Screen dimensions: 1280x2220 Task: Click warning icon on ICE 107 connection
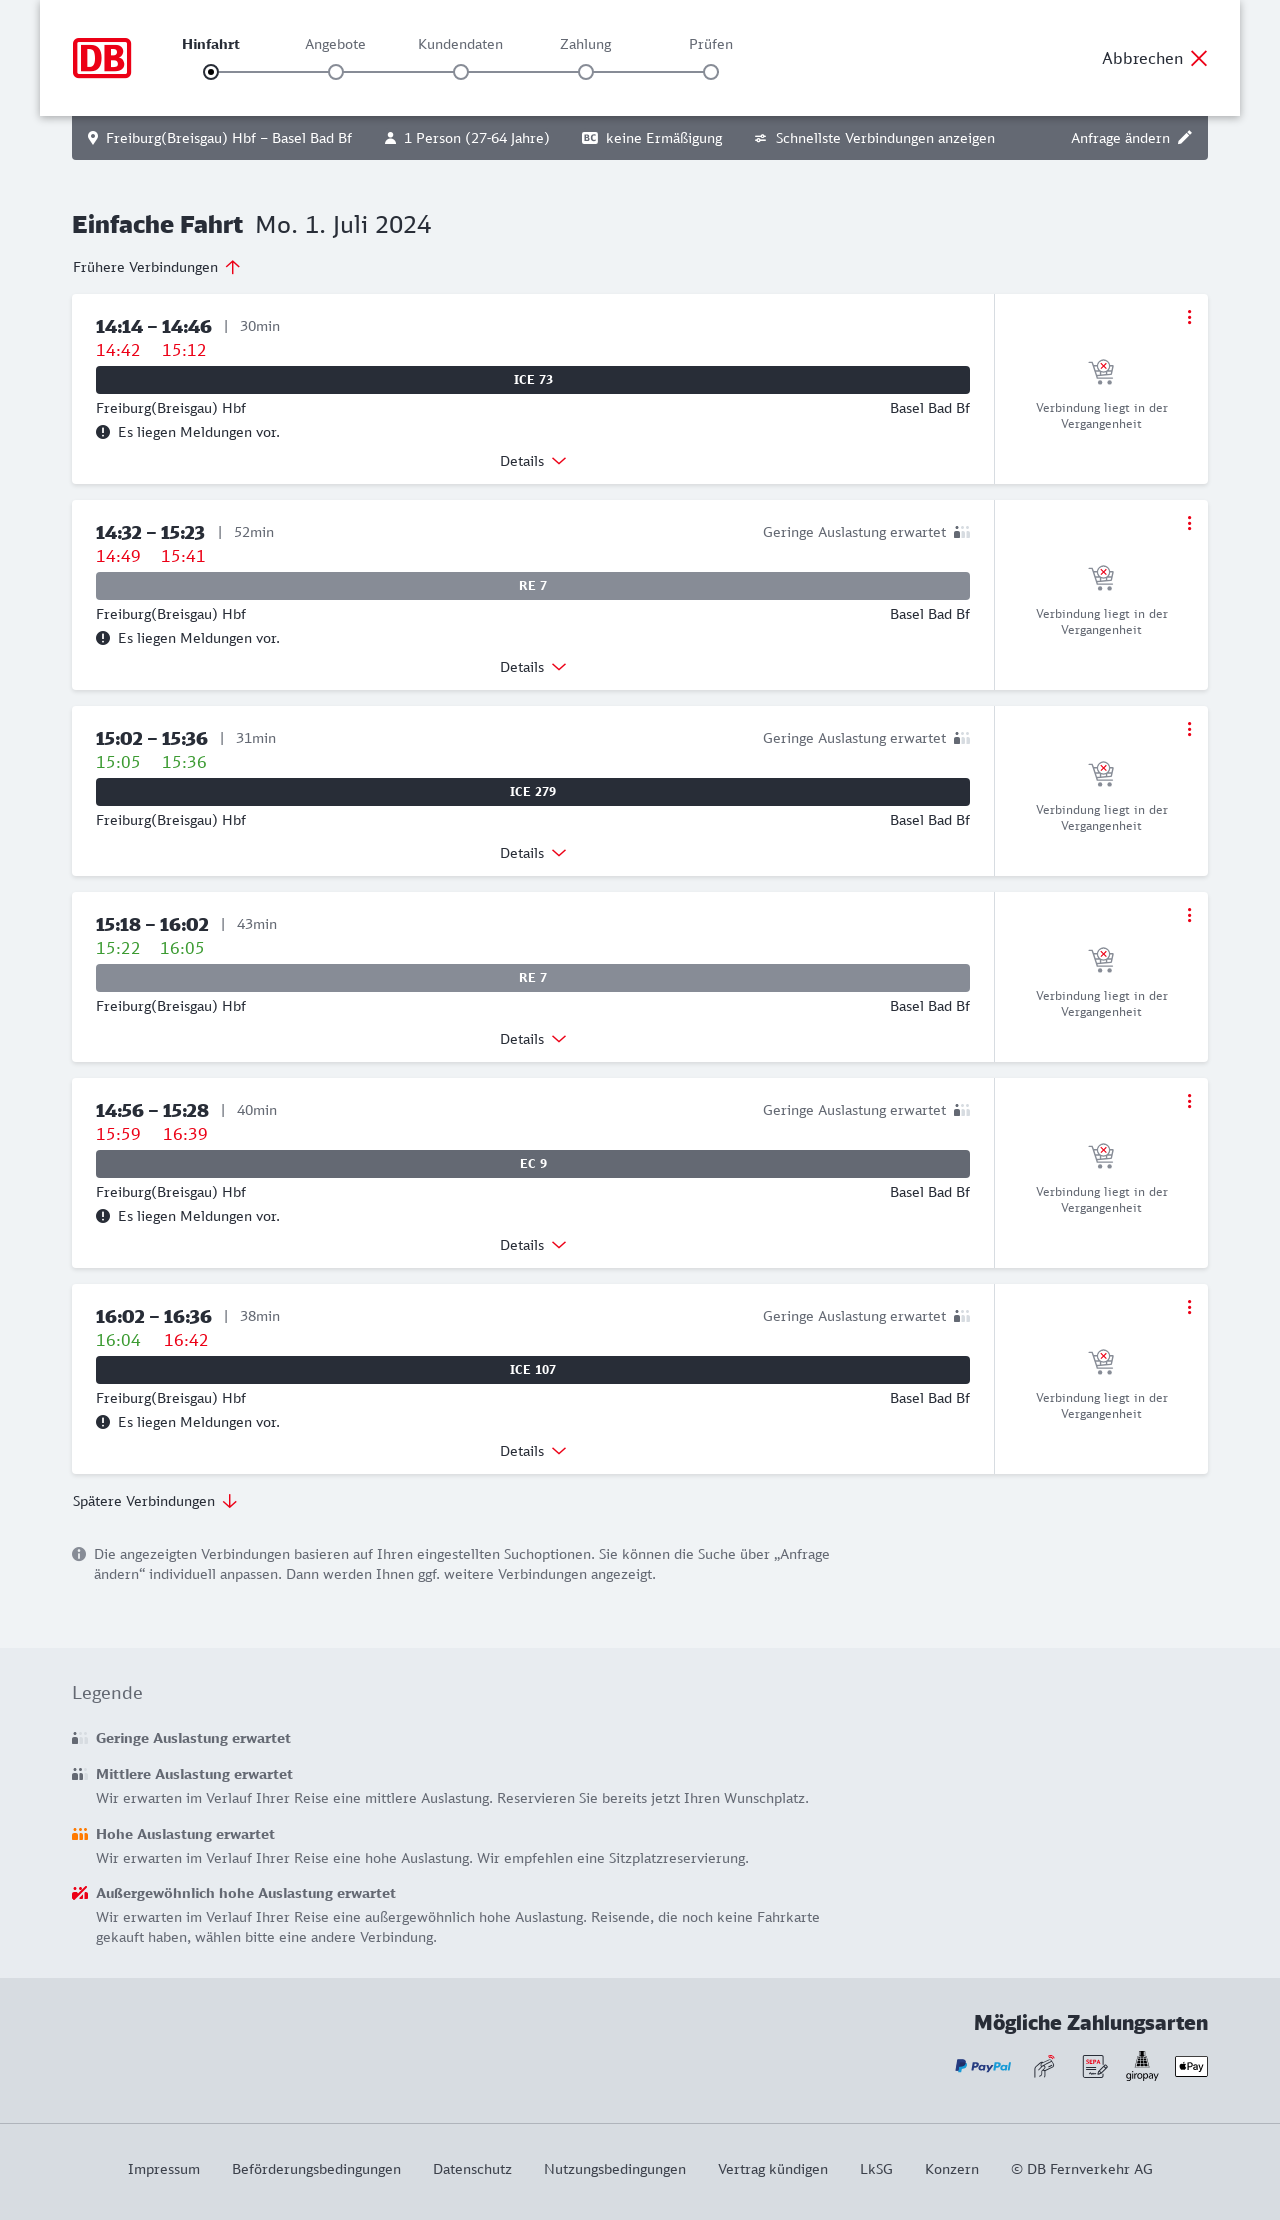tap(103, 1422)
